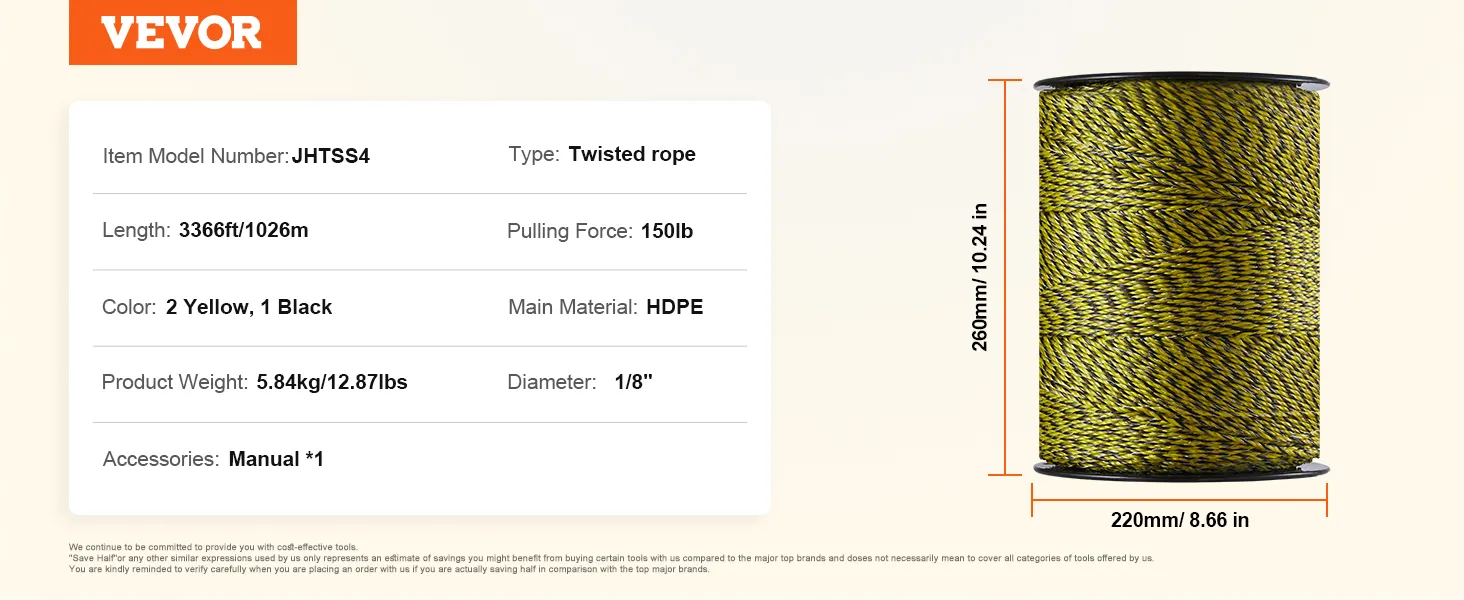
Task: Click the Item Model Number label
Action: (x=195, y=157)
